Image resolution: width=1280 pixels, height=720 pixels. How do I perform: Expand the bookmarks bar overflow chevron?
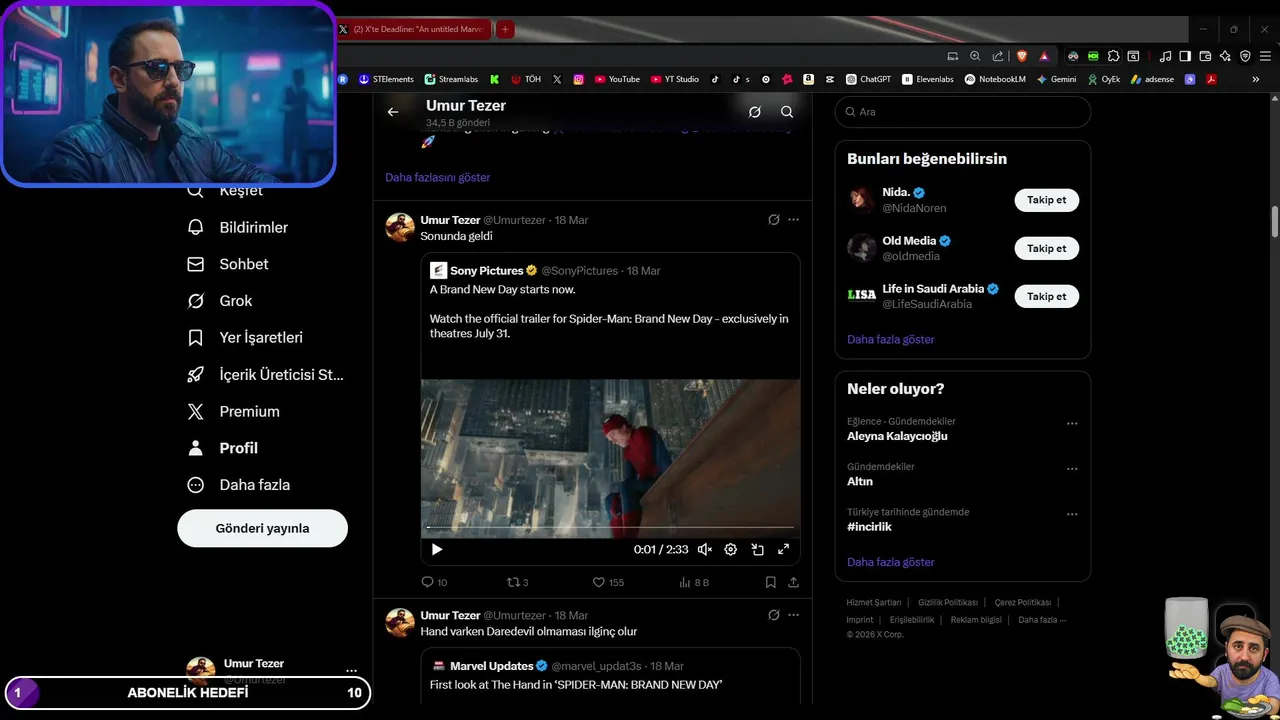coord(1256,79)
